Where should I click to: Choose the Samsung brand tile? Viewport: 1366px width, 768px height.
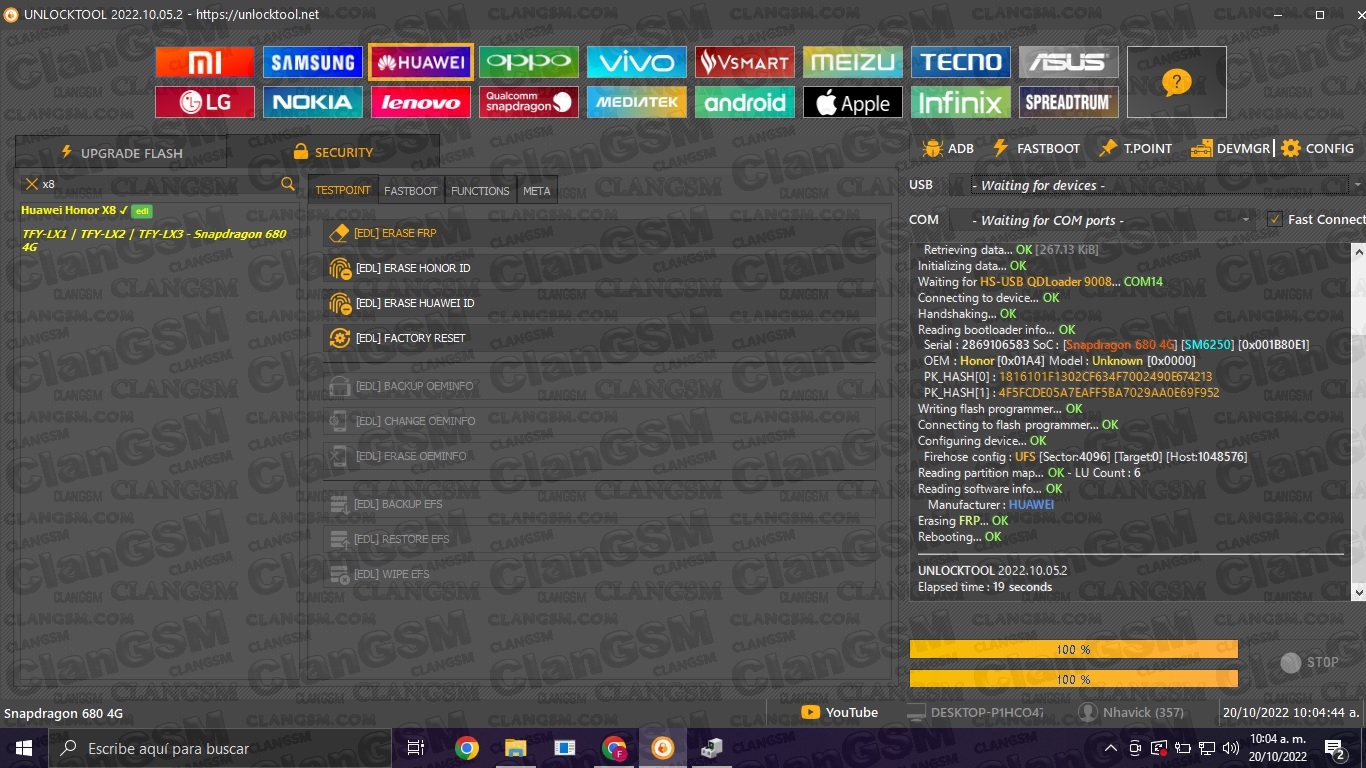[x=313, y=62]
